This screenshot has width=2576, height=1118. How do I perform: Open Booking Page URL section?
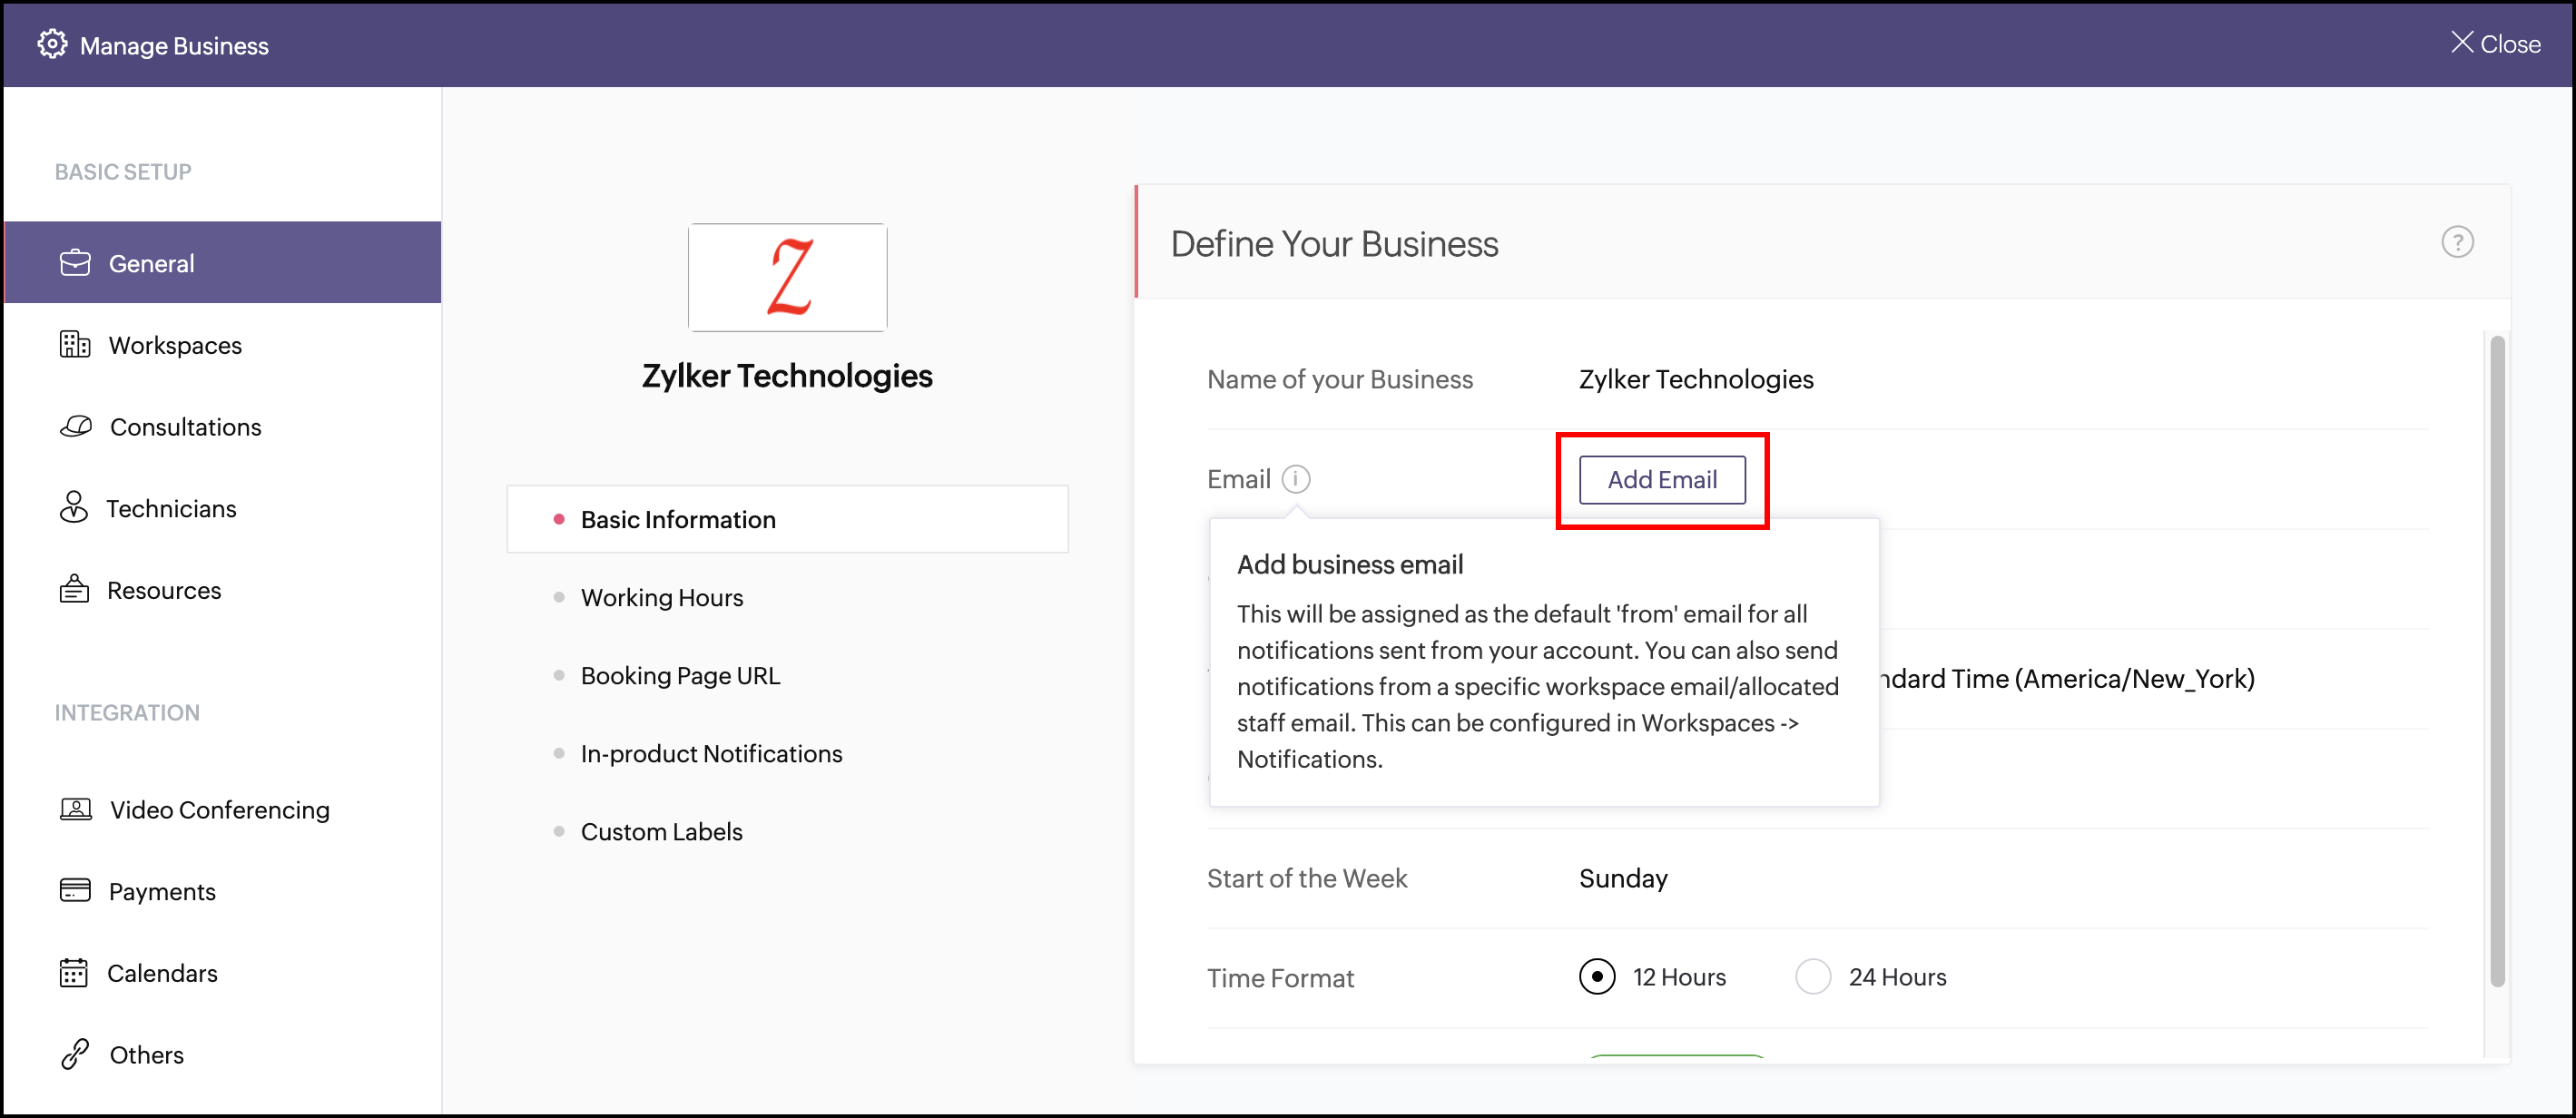coord(680,675)
